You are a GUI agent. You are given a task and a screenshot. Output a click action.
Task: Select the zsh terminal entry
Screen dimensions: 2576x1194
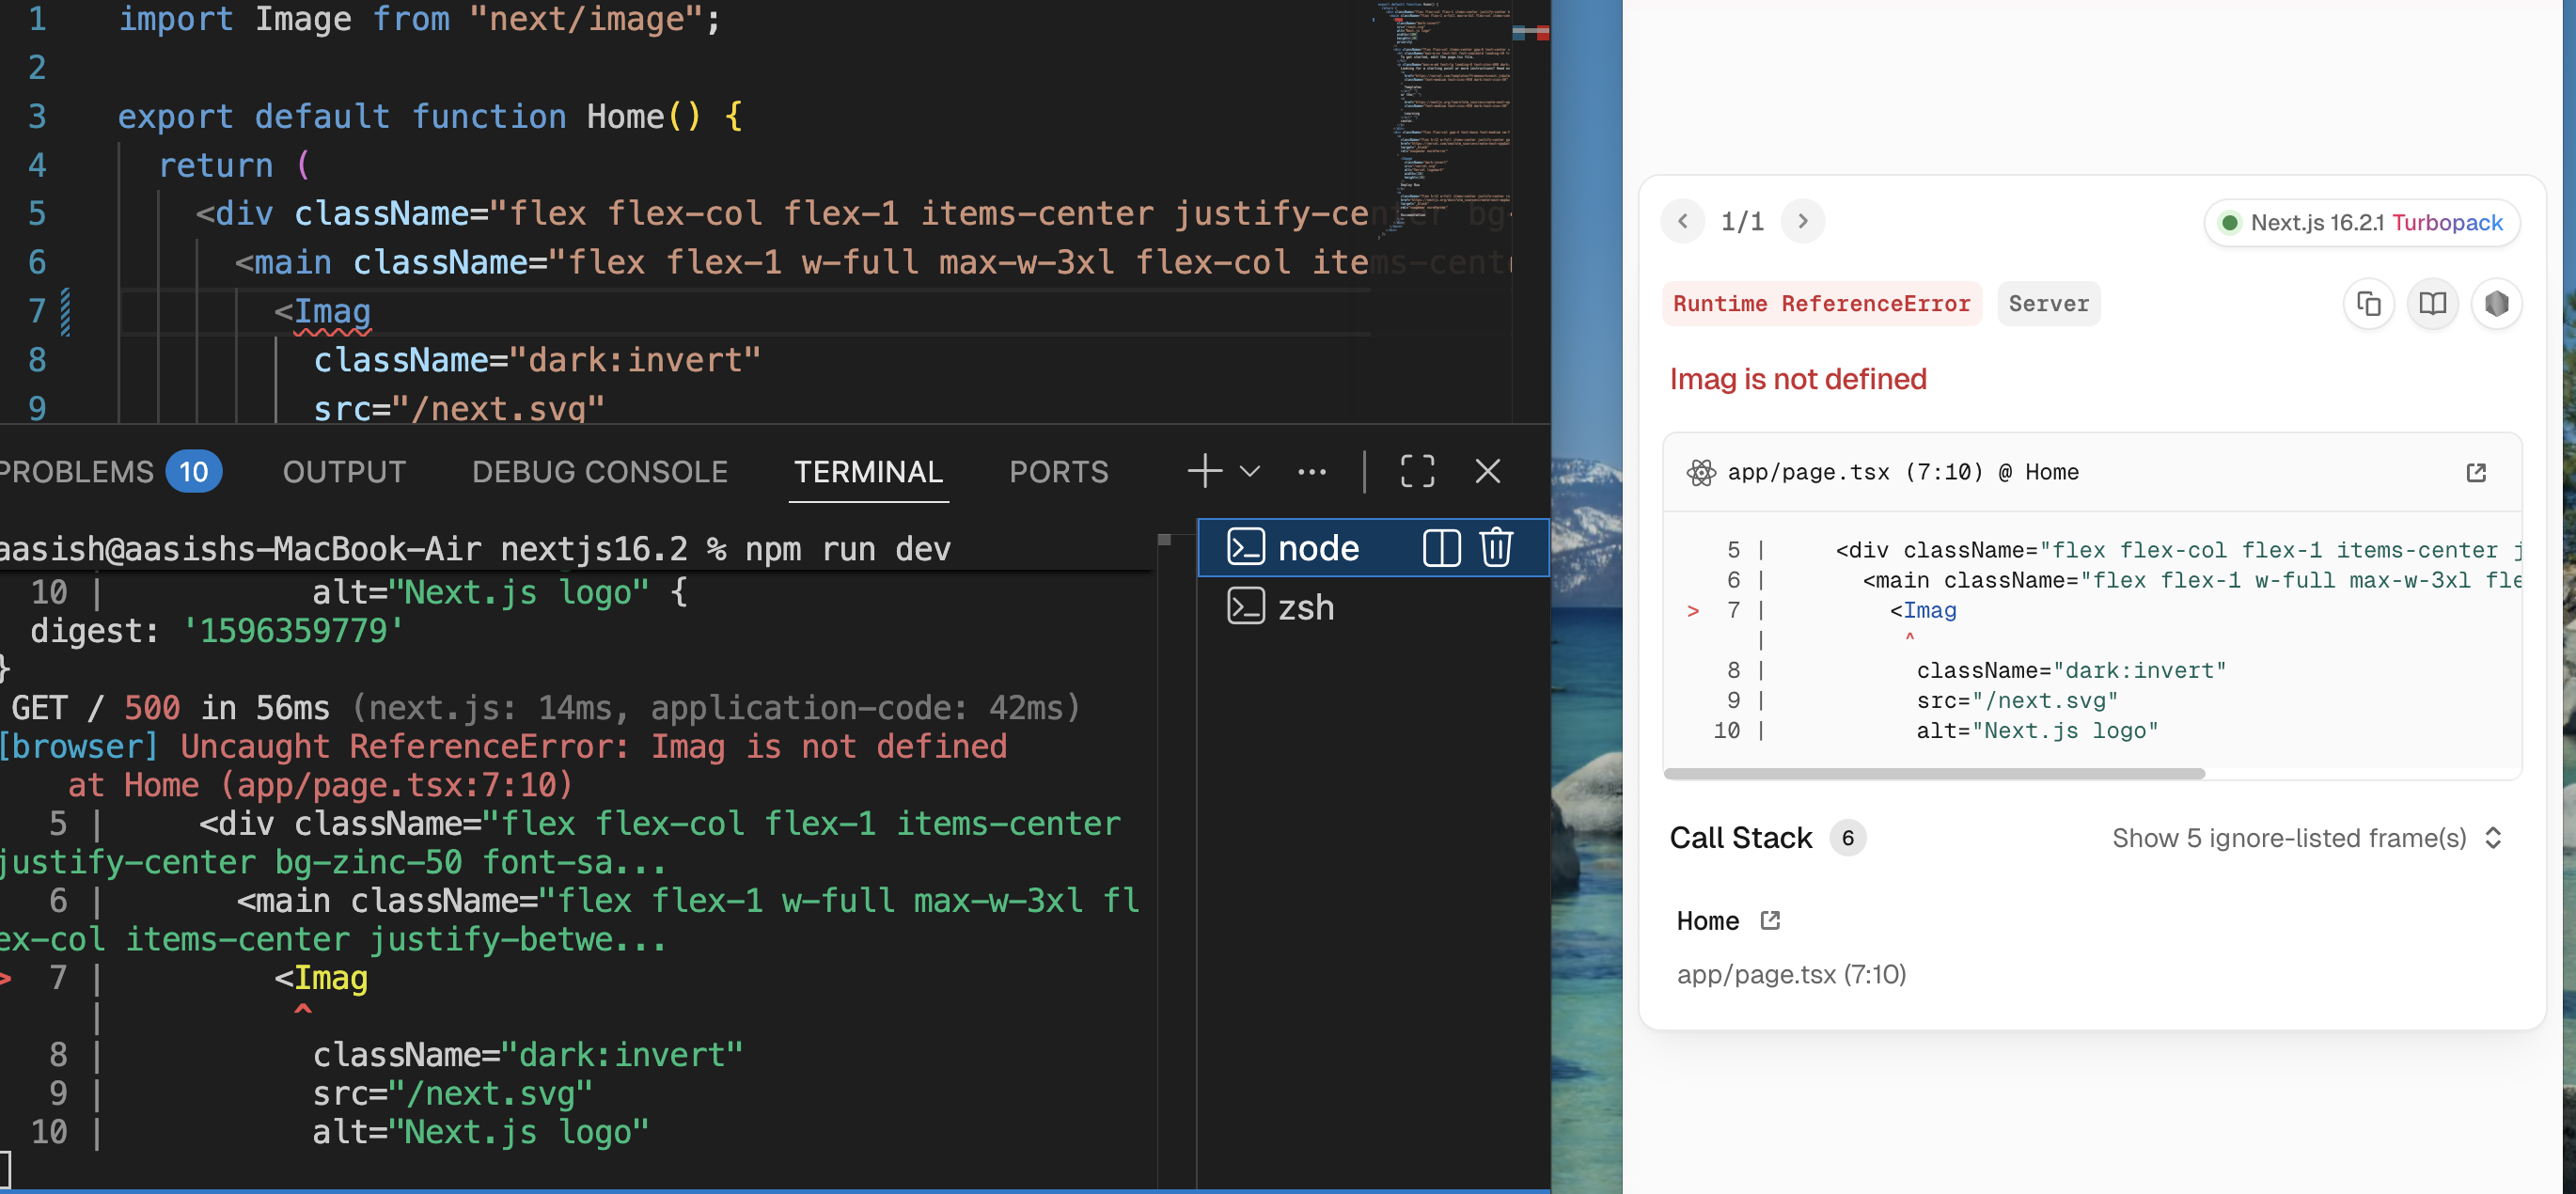[1305, 607]
